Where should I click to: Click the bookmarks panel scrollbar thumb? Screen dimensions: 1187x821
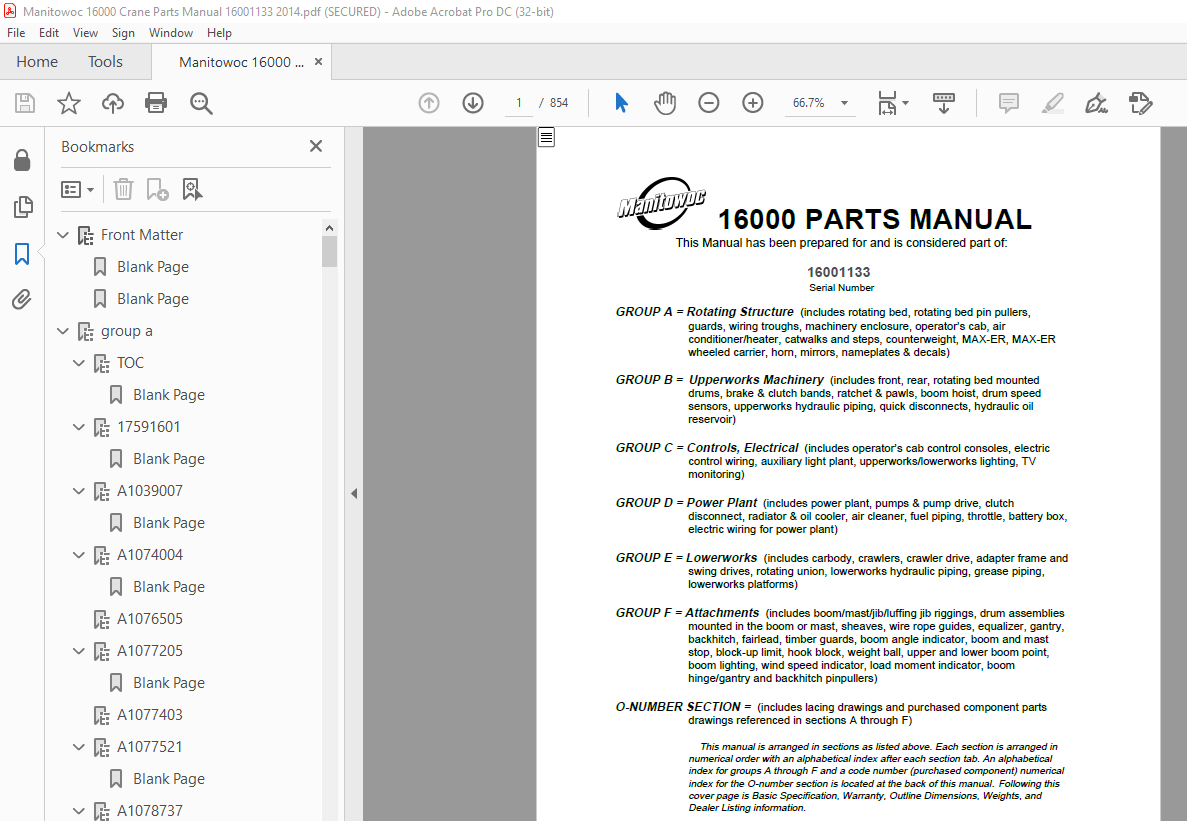click(329, 251)
